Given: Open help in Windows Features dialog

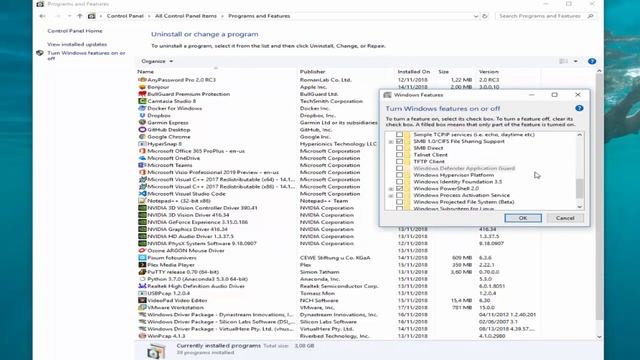Looking at the screenshot, I should coord(579,108).
